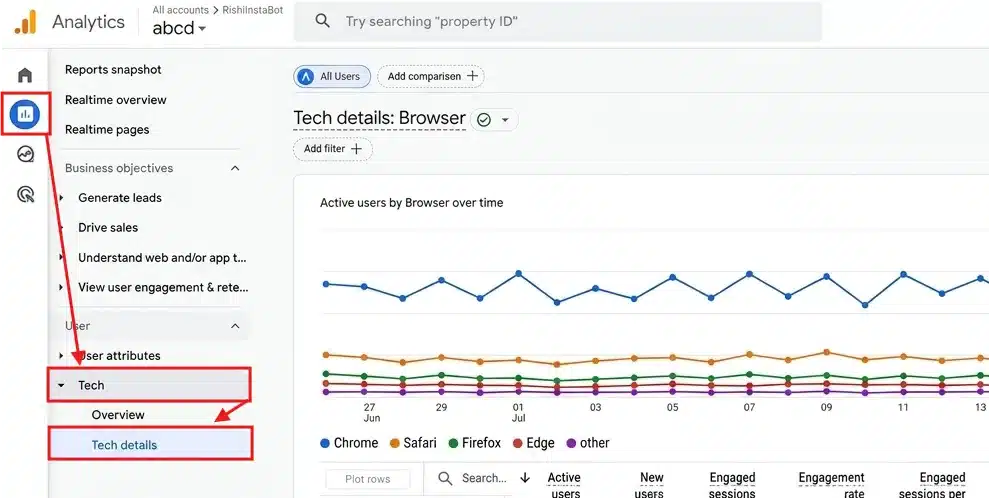Toggle Firefox legend color dot
The image size is (989, 498).
(453, 443)
